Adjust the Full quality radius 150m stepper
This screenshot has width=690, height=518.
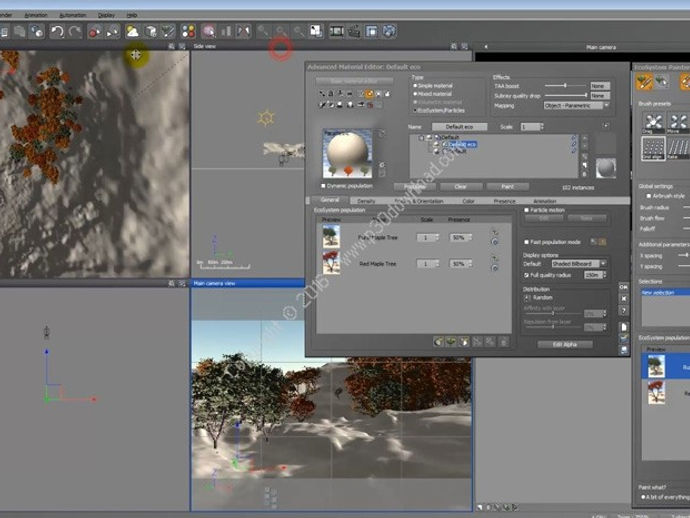pos(605,275)
